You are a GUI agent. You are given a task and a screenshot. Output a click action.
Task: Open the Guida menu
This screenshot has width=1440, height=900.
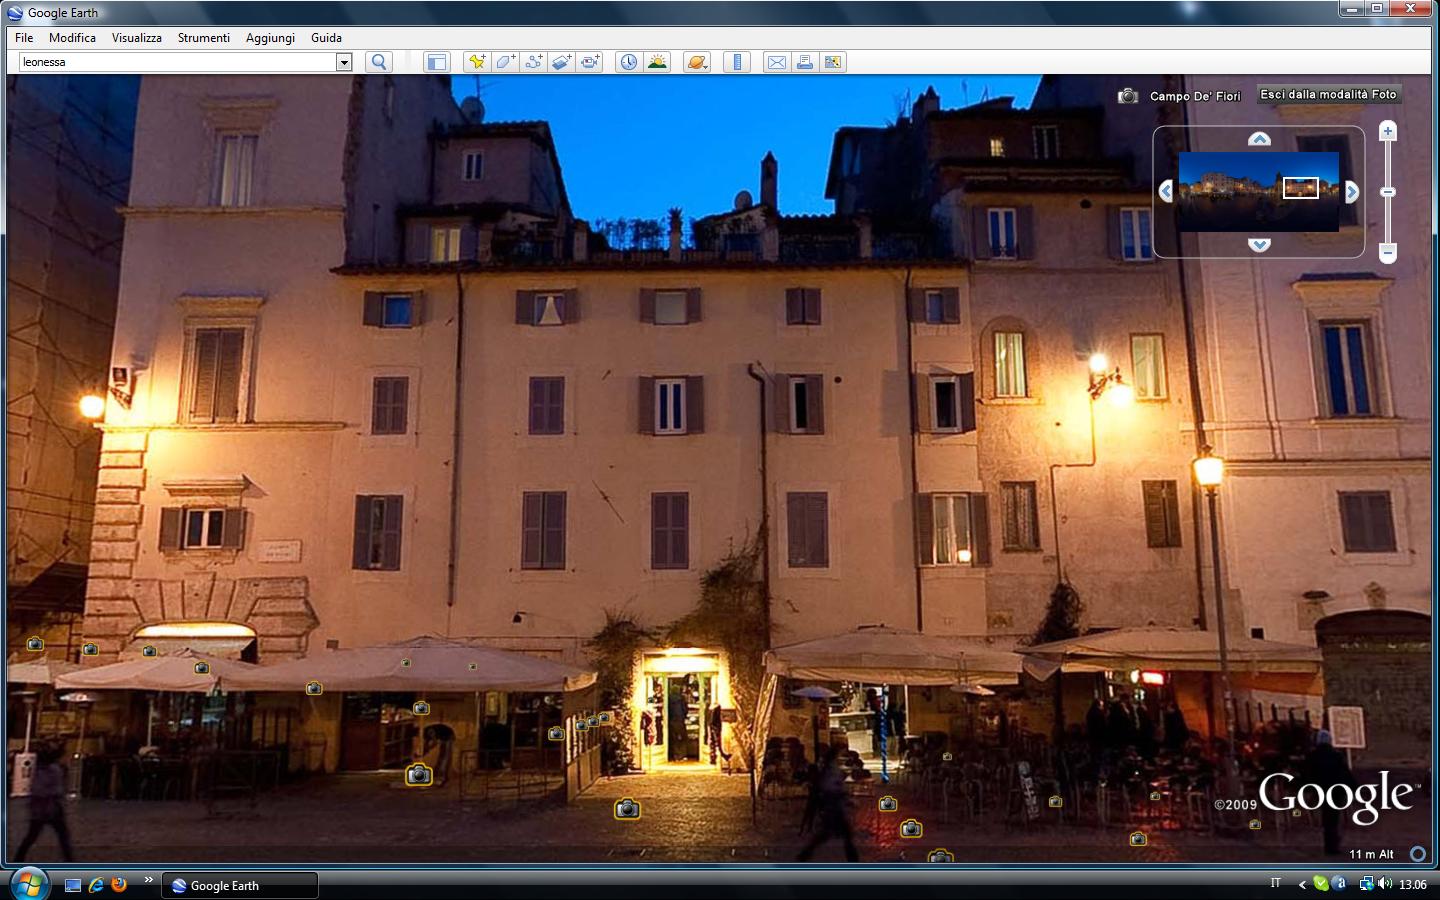click(326, 38)
